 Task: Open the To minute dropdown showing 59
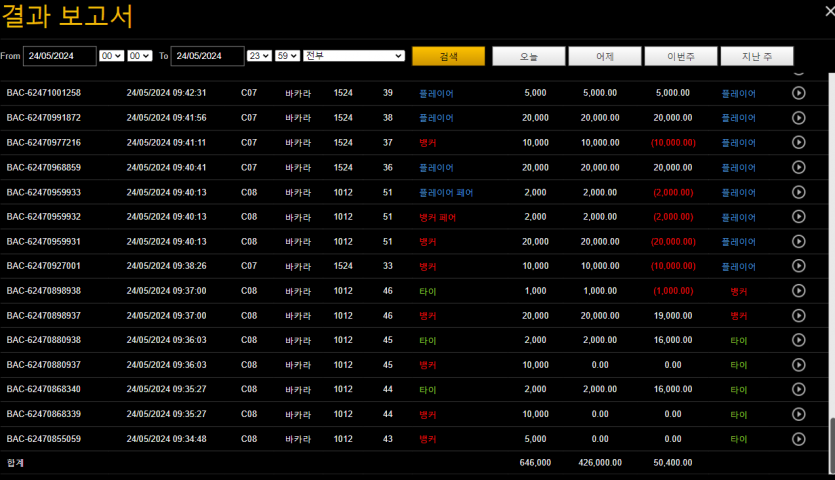[287, 56]
